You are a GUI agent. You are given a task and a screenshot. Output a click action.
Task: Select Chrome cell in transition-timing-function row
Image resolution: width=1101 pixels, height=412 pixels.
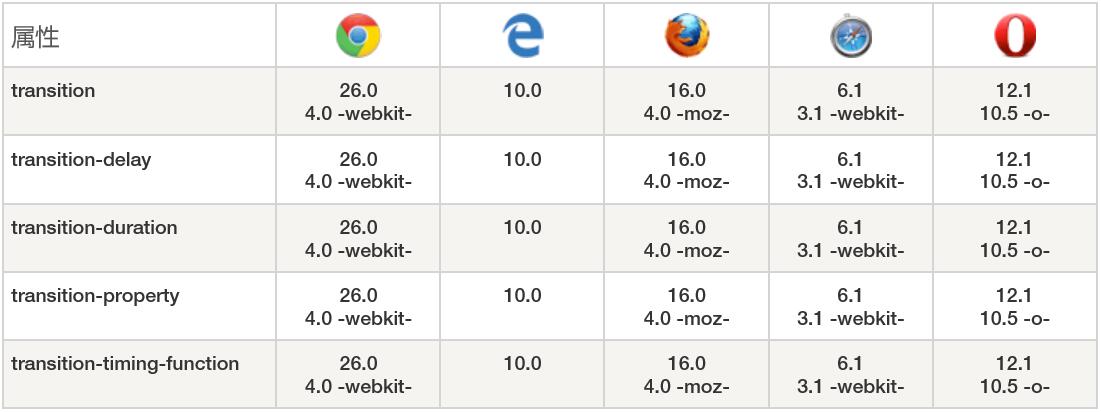[x=358, y=374]
